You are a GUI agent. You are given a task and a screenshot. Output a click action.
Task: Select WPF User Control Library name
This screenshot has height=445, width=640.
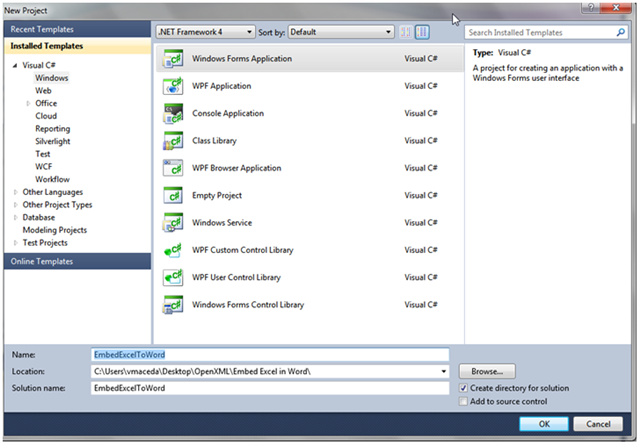point(236,277)
